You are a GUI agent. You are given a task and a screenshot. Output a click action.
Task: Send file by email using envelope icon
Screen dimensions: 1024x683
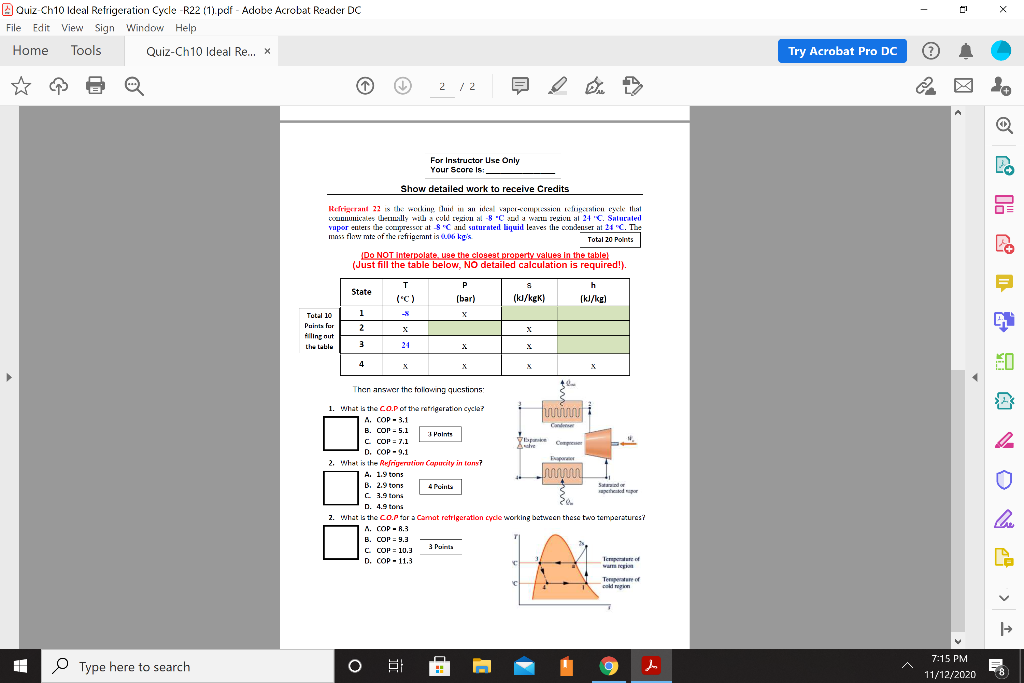click(x=963, y=86)
